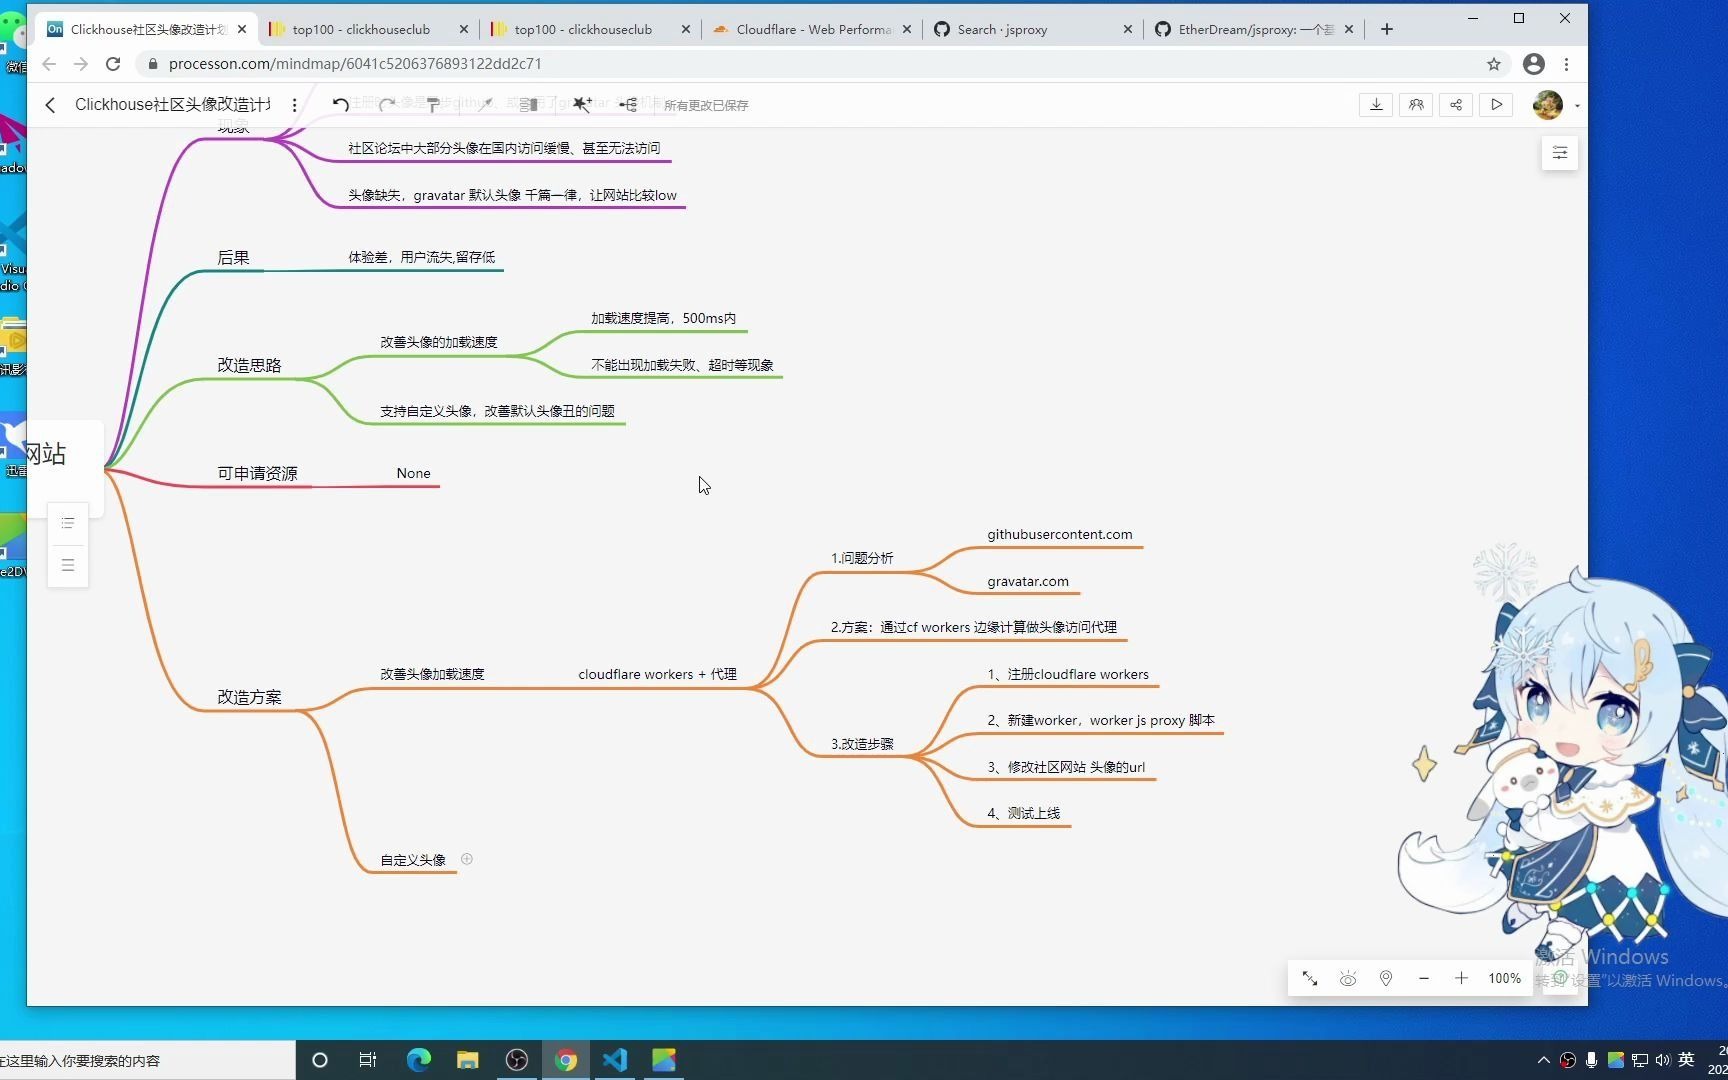Open Microsoft Edge from taskbar
1728x1080 pixels.
tap(418, 1060)
